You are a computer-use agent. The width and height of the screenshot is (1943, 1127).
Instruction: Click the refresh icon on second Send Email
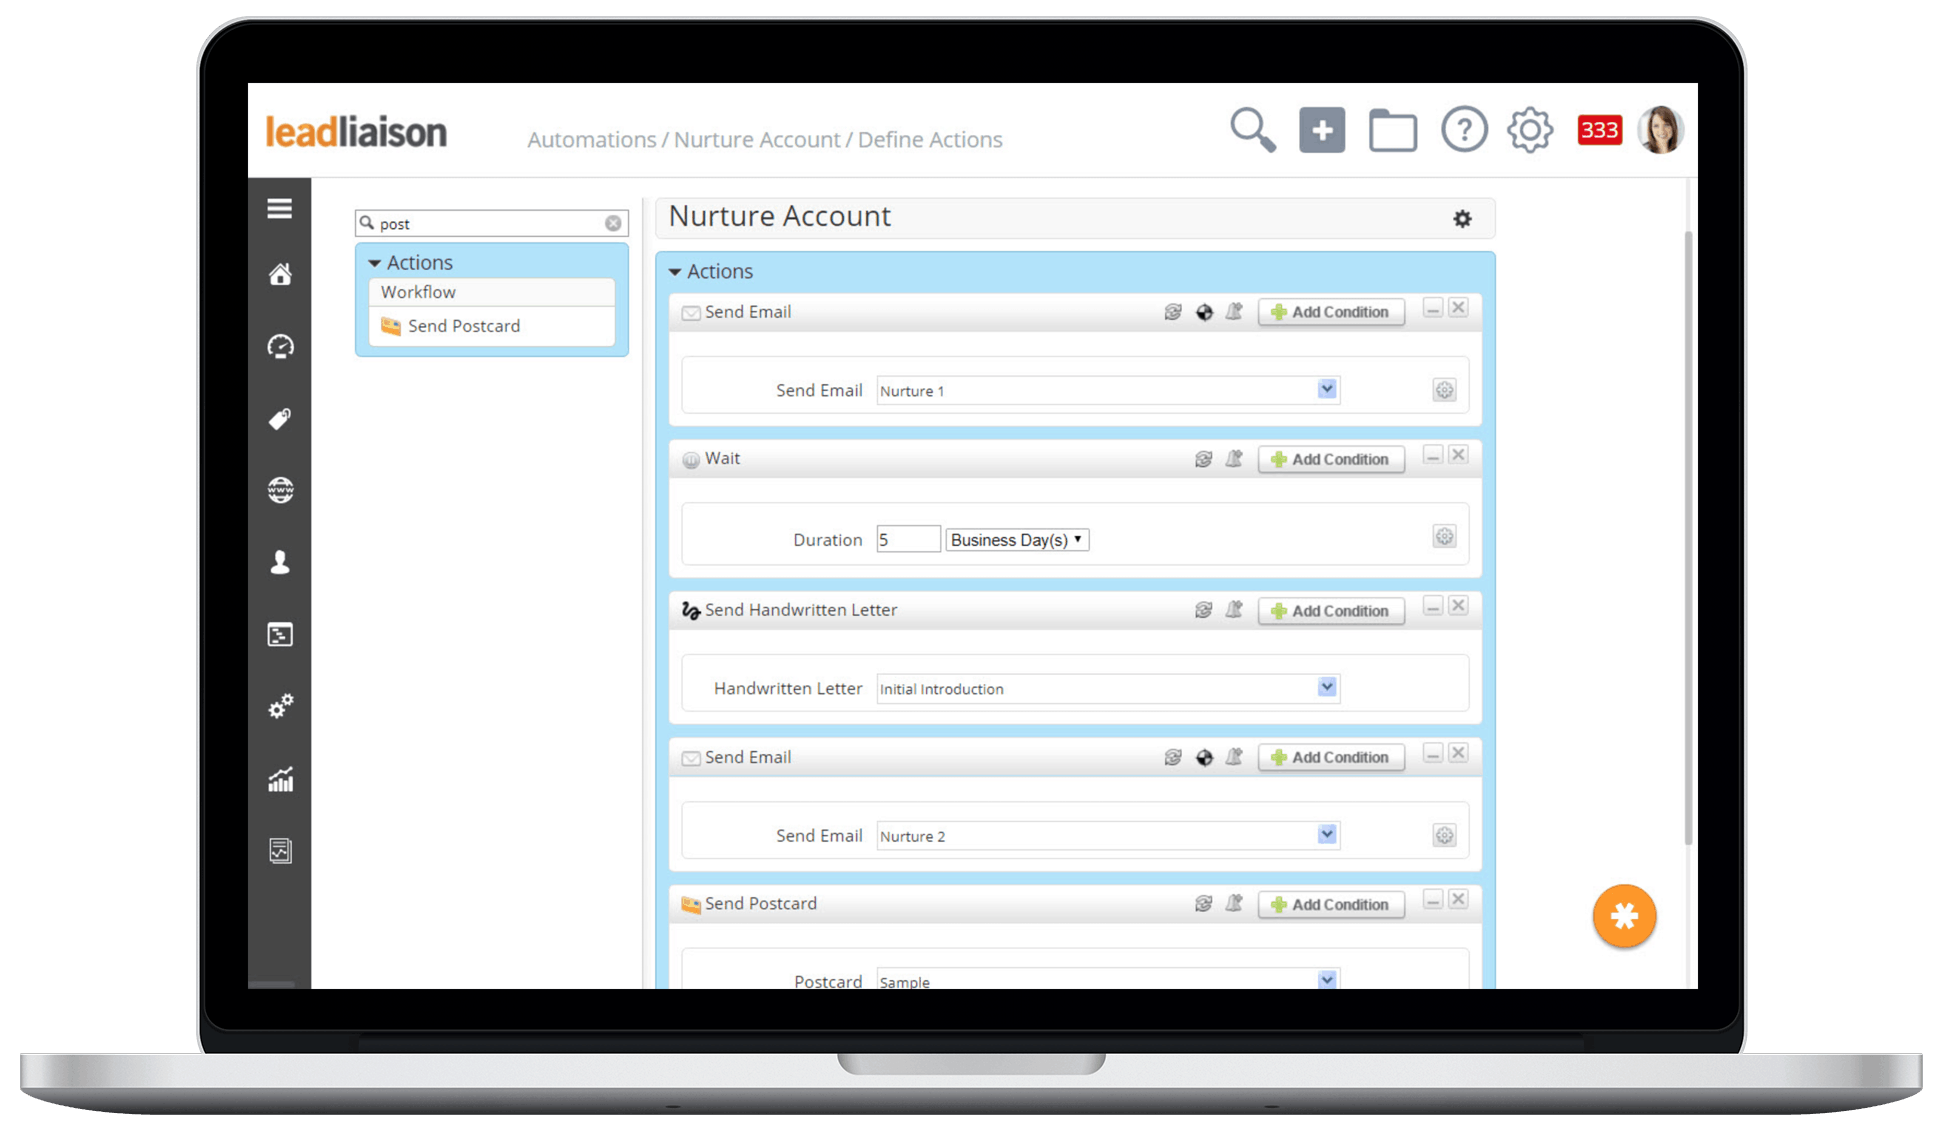coord(1173,758)
